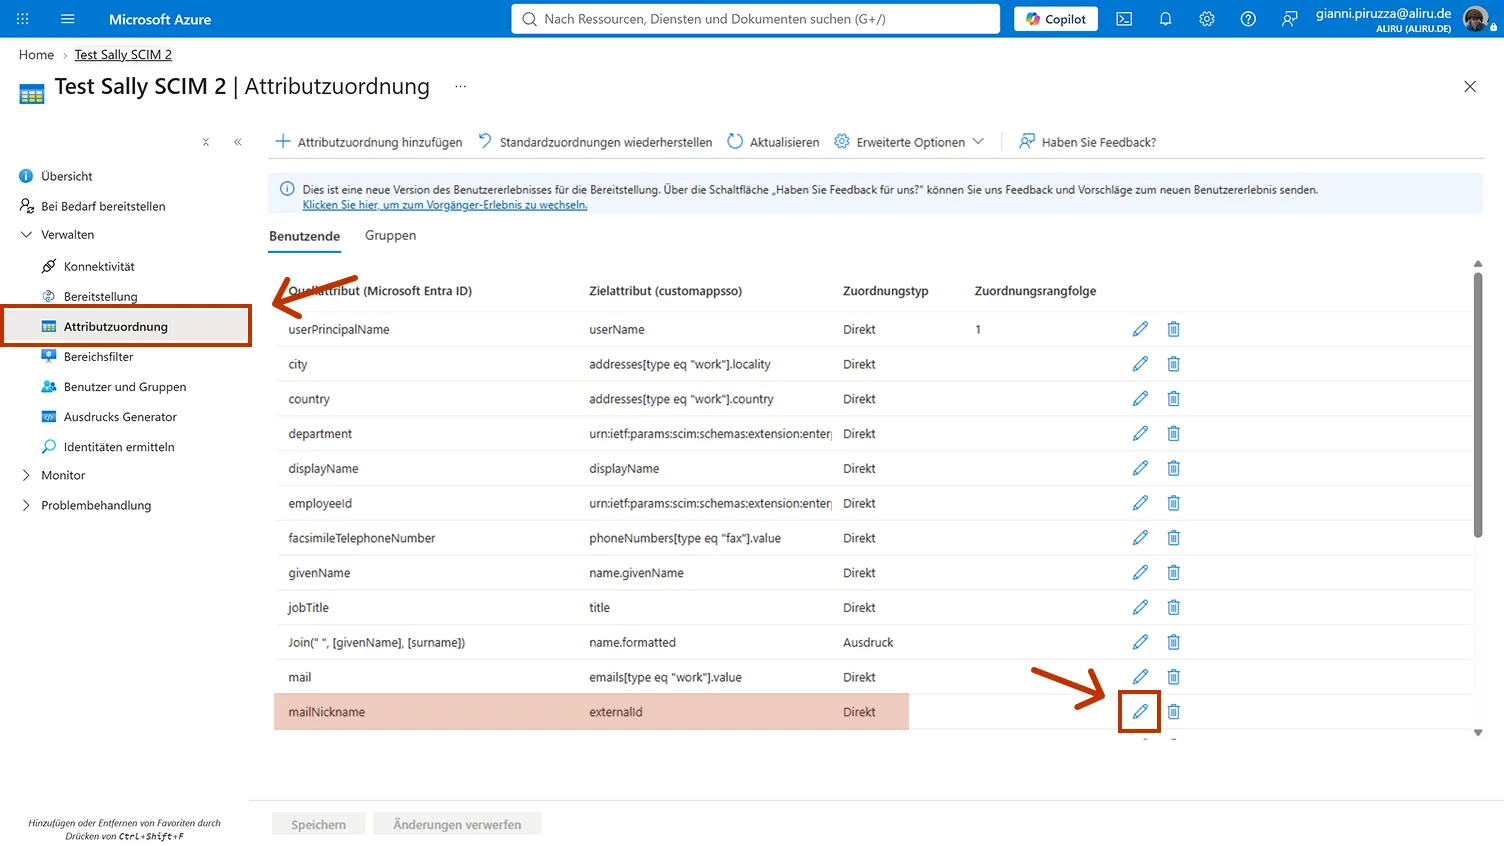Click Aktualisieren to refresh
The height and width of the screenshot is (846, 1504).
[x=773, y=142]
